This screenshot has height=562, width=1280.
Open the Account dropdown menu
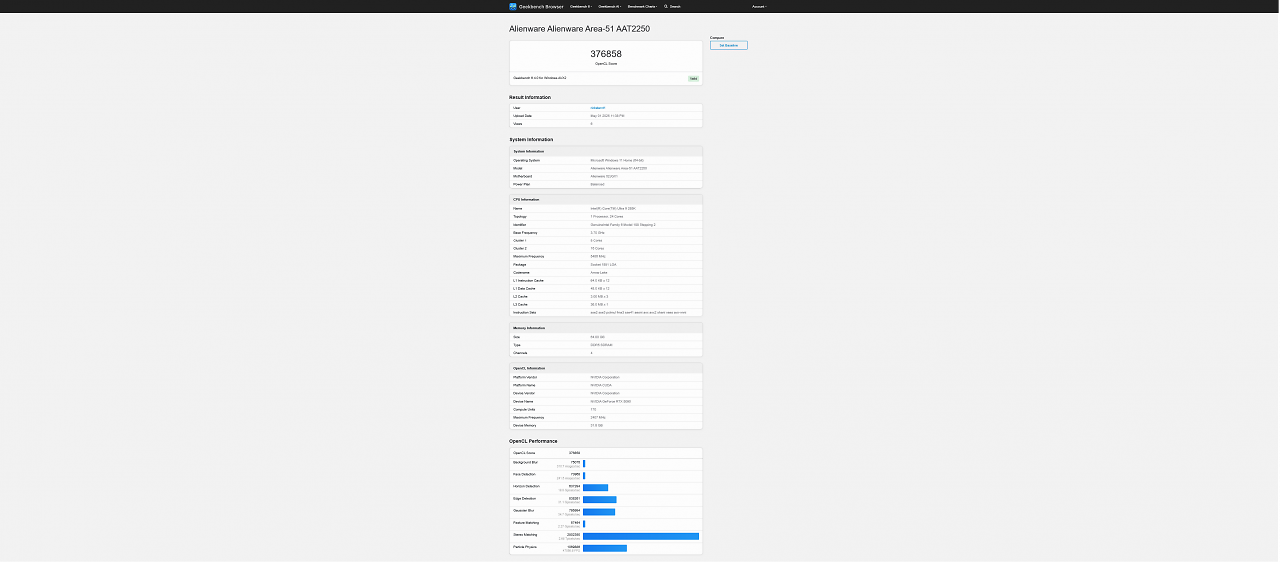pyautogui.click(x=759, y=6)
